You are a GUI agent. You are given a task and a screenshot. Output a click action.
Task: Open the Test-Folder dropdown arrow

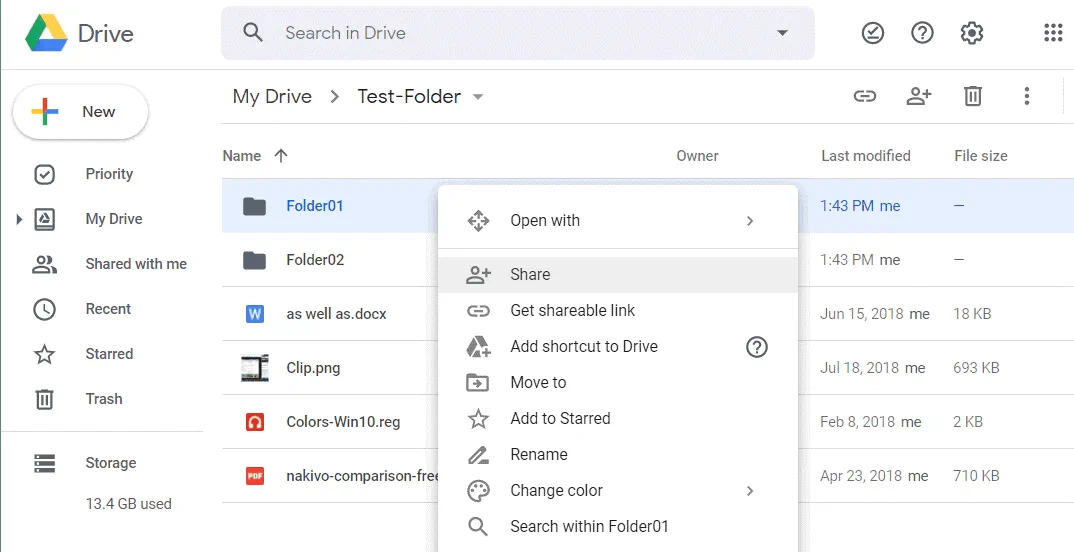tap(478, 97)
